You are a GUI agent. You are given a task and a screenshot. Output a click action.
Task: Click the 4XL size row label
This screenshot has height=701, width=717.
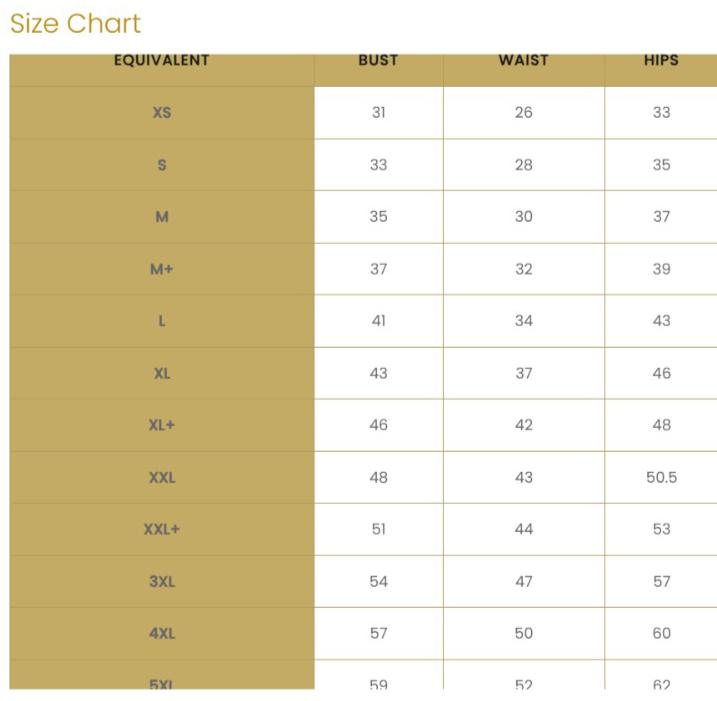pyautogui.click(x=162, y=633)
